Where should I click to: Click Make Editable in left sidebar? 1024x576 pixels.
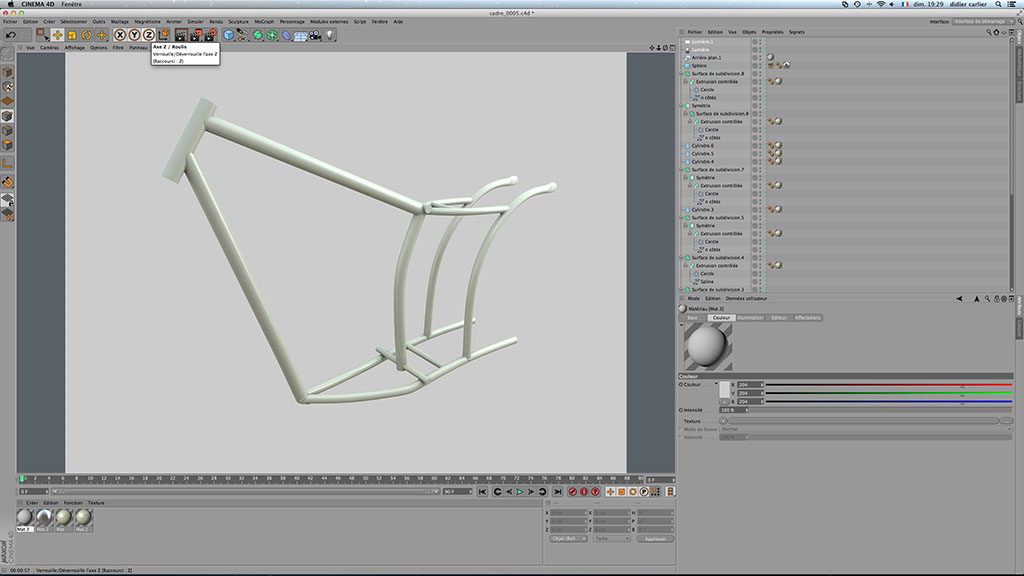pyautogui.click(x=7, y=54)
